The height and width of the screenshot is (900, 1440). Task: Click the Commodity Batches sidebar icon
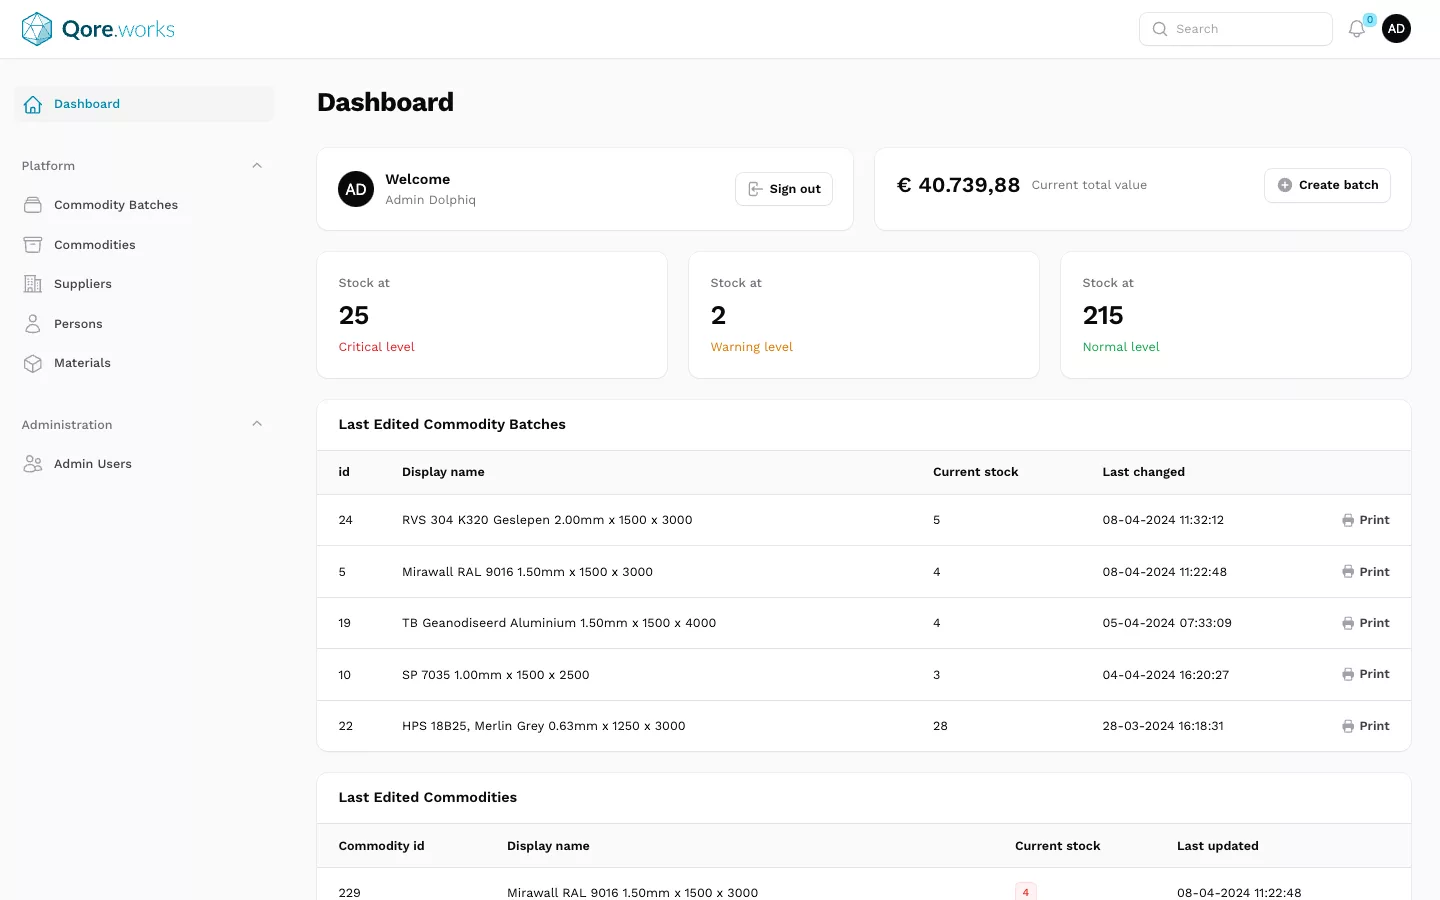33,205
